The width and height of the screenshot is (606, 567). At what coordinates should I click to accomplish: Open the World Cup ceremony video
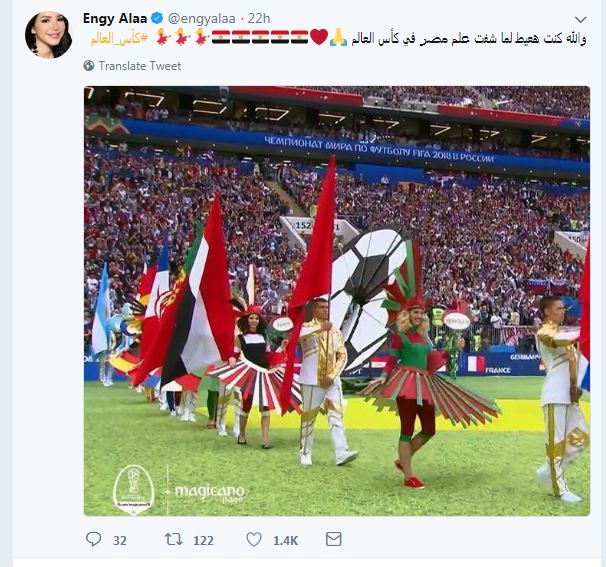click(x=337, y=301)
